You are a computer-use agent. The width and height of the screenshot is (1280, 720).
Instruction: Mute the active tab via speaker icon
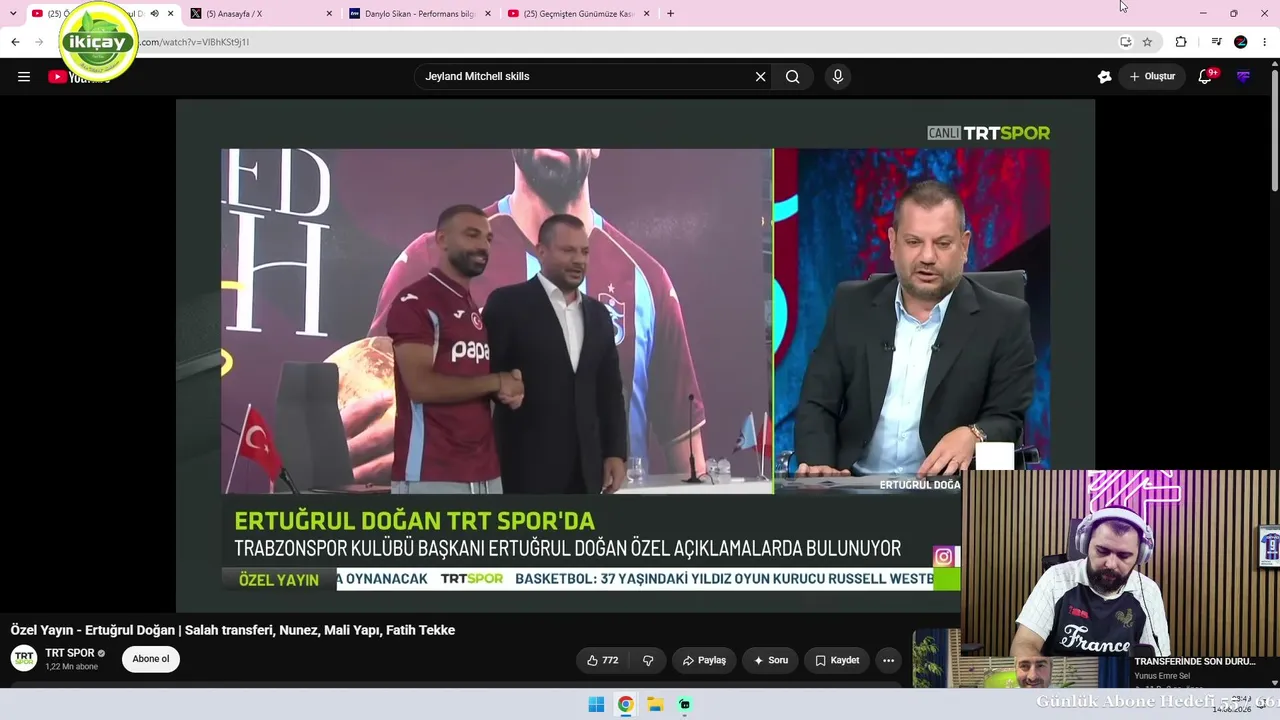point(154,14)
